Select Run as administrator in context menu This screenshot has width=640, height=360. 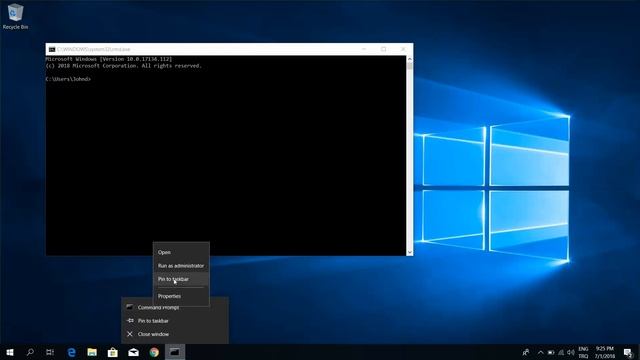click(x=181, y=266)
